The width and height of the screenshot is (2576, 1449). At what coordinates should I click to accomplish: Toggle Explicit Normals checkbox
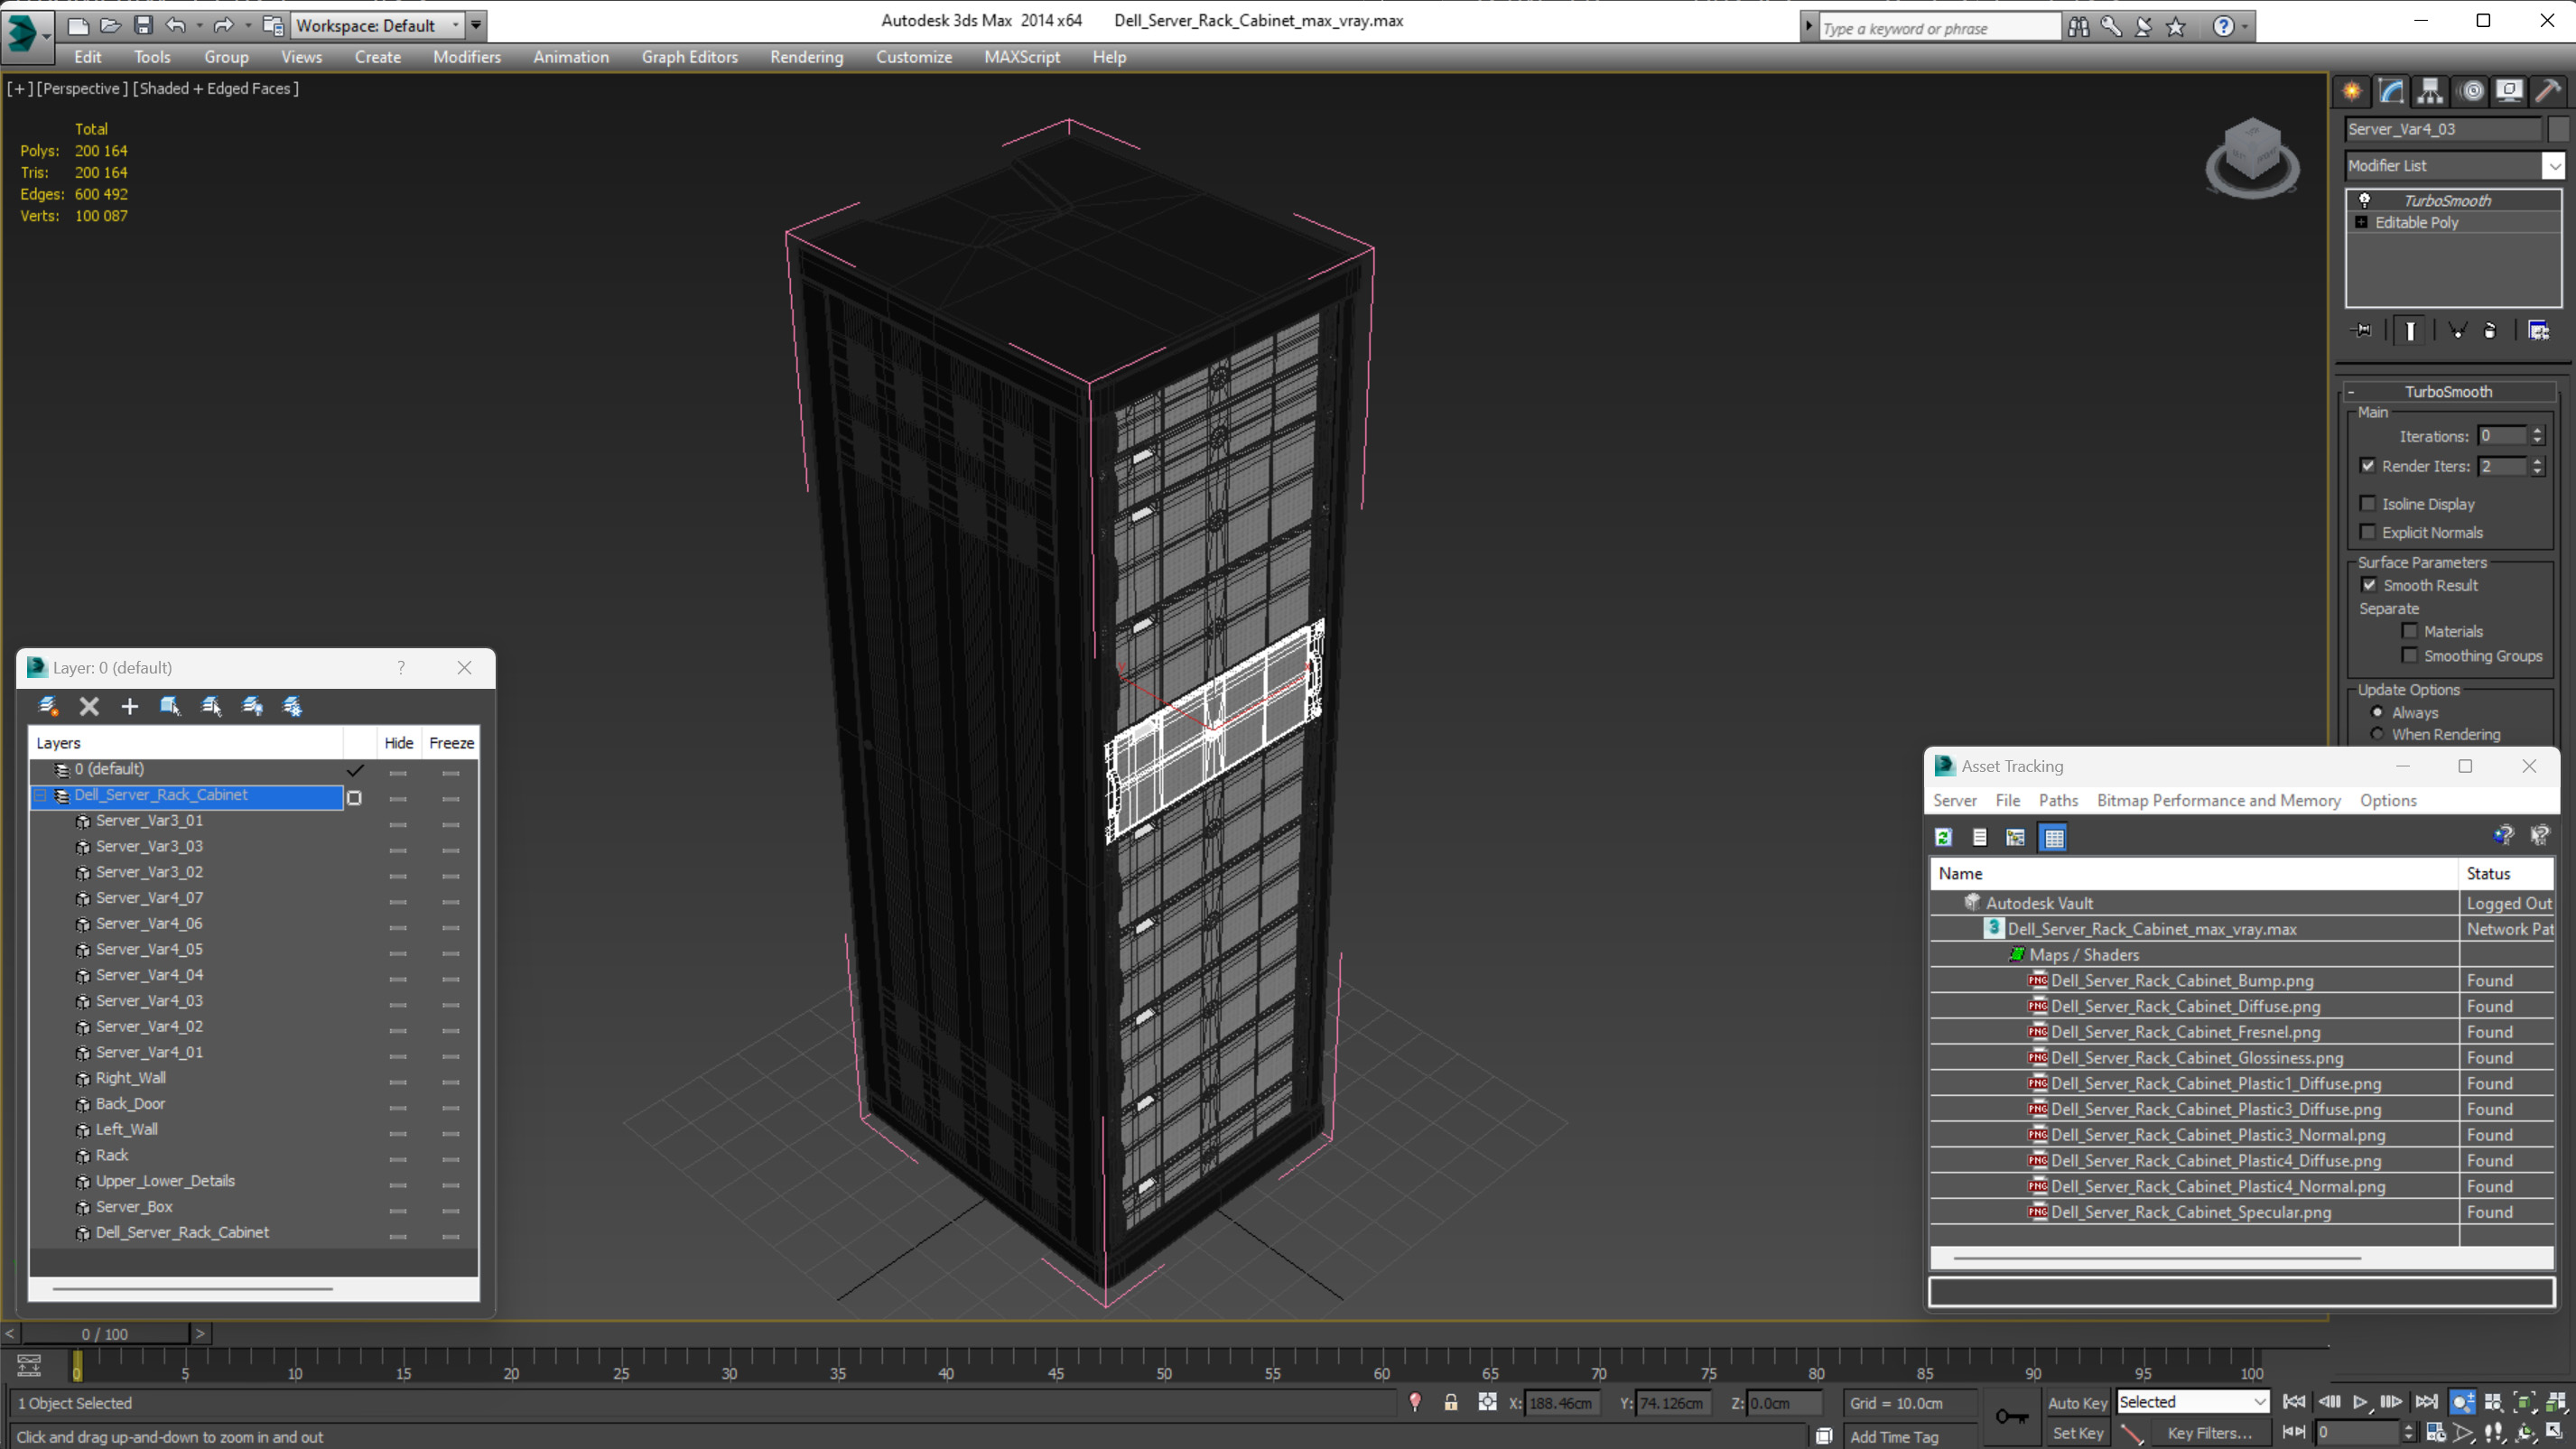click(x=2369, y=533)
